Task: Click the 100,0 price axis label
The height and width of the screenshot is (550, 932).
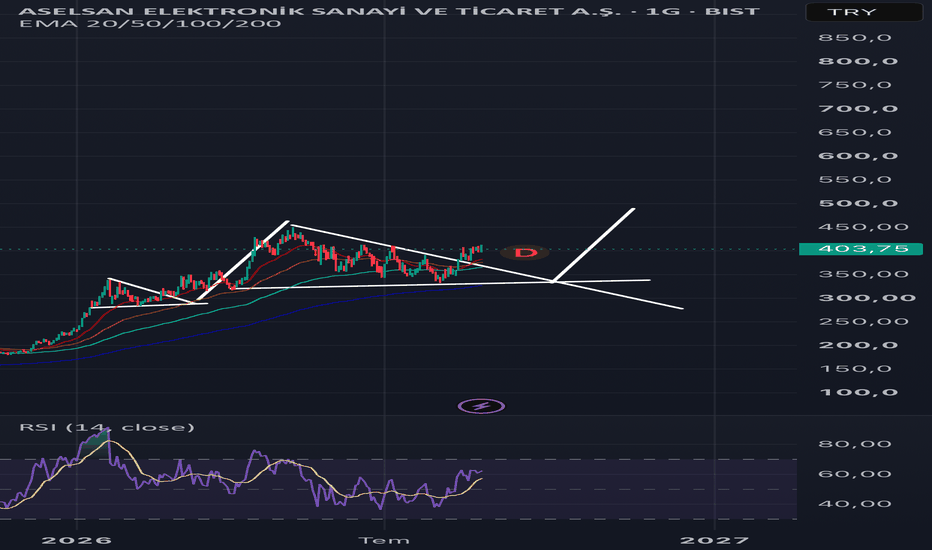Action: pos(858,392)
